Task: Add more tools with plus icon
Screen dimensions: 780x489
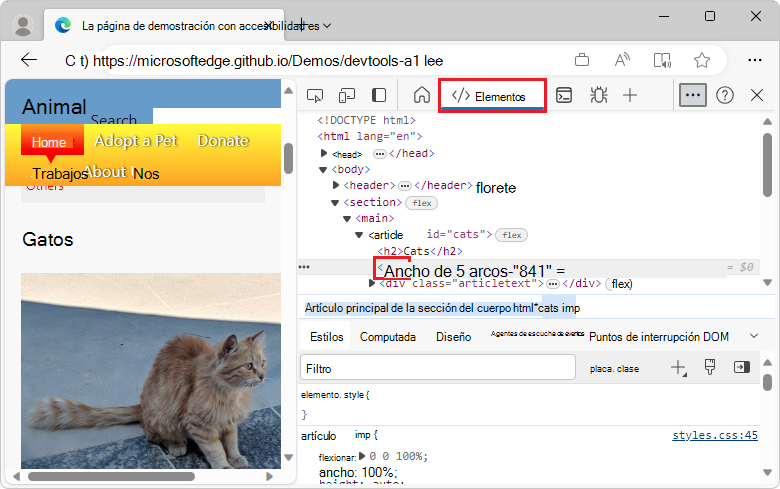Action: point(630,95)
